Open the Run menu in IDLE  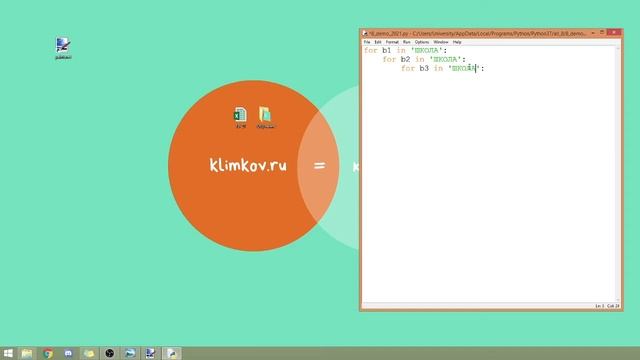(x=407, y=42)
